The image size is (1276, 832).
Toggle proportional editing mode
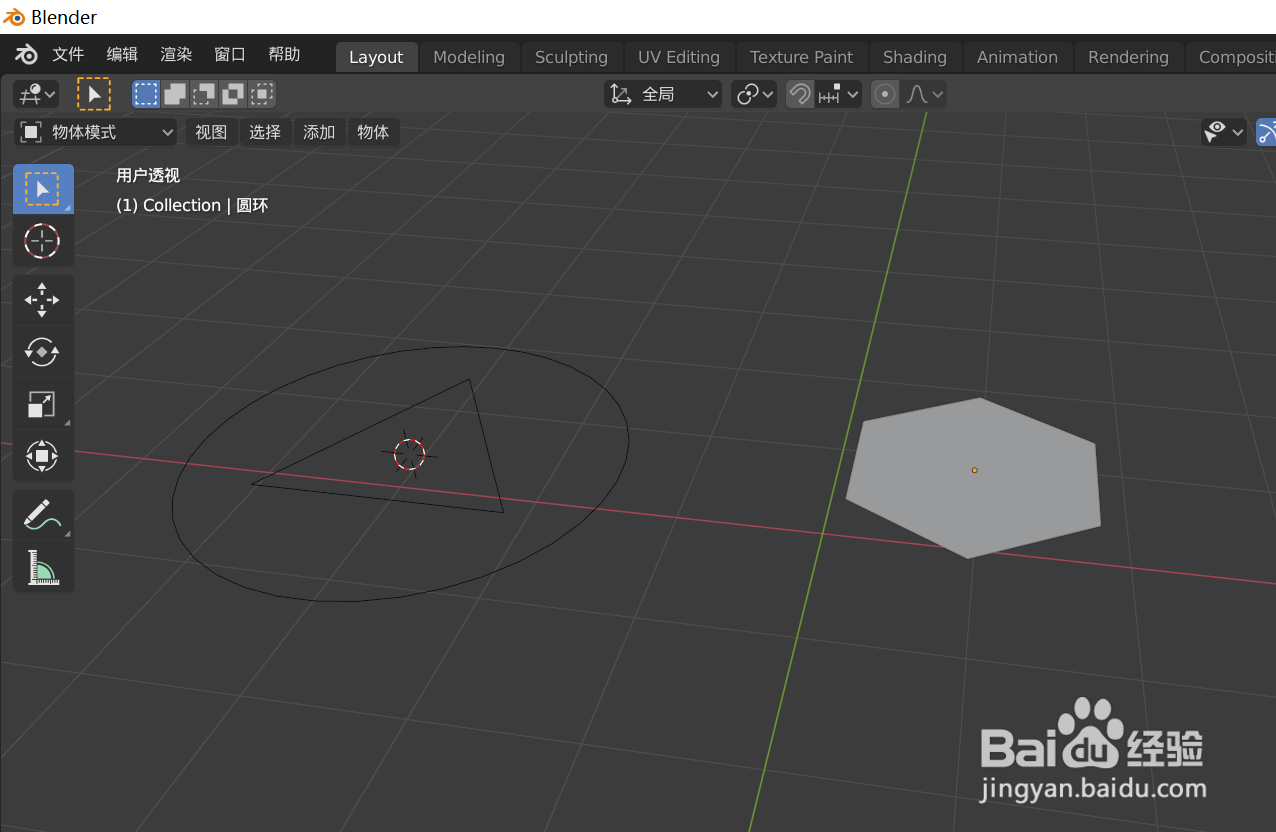884,93
